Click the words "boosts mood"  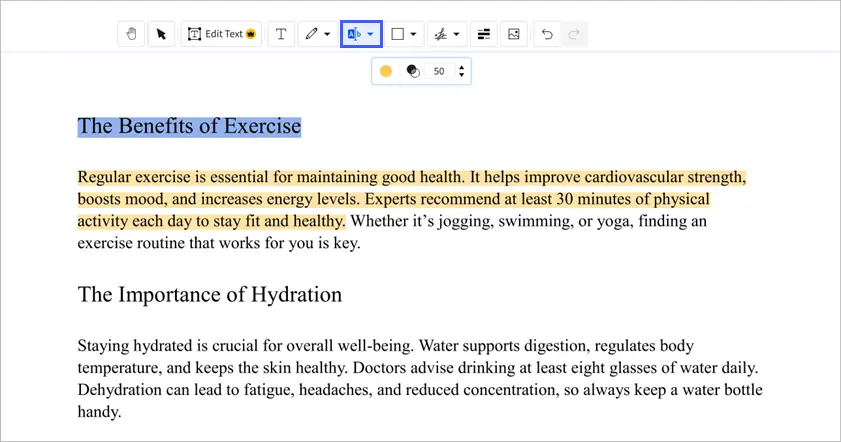coord(122,200)
